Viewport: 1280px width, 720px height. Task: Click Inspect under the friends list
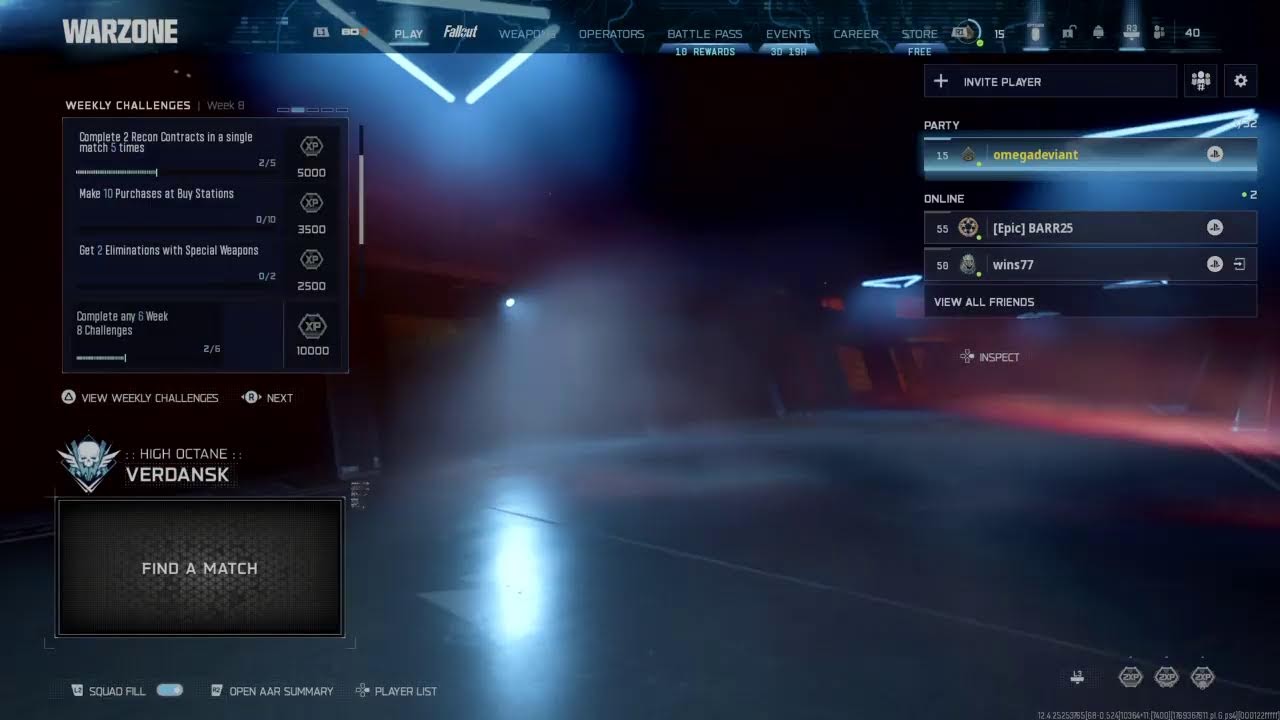(999, 357)
